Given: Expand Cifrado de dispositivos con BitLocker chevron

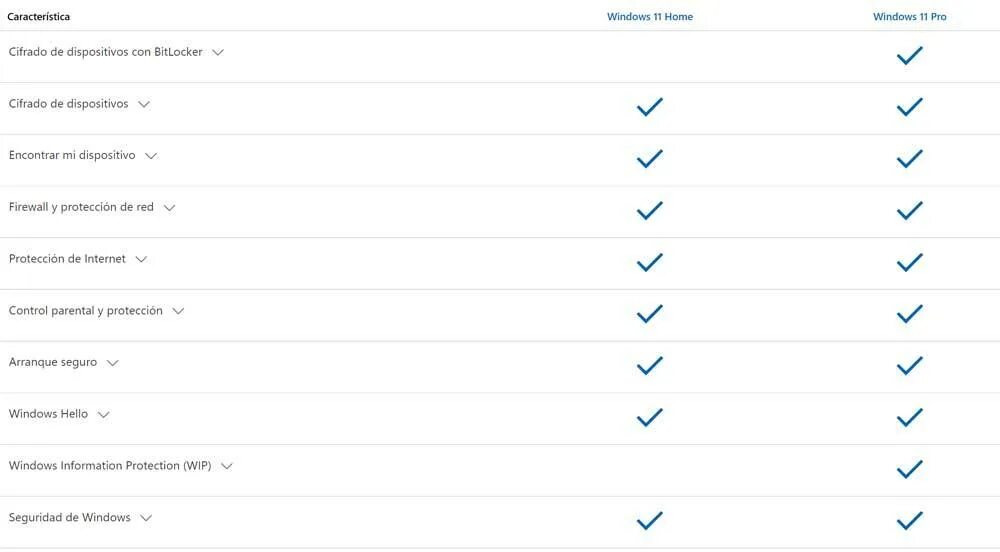Looking at the screenshot, I should (218, 52).
